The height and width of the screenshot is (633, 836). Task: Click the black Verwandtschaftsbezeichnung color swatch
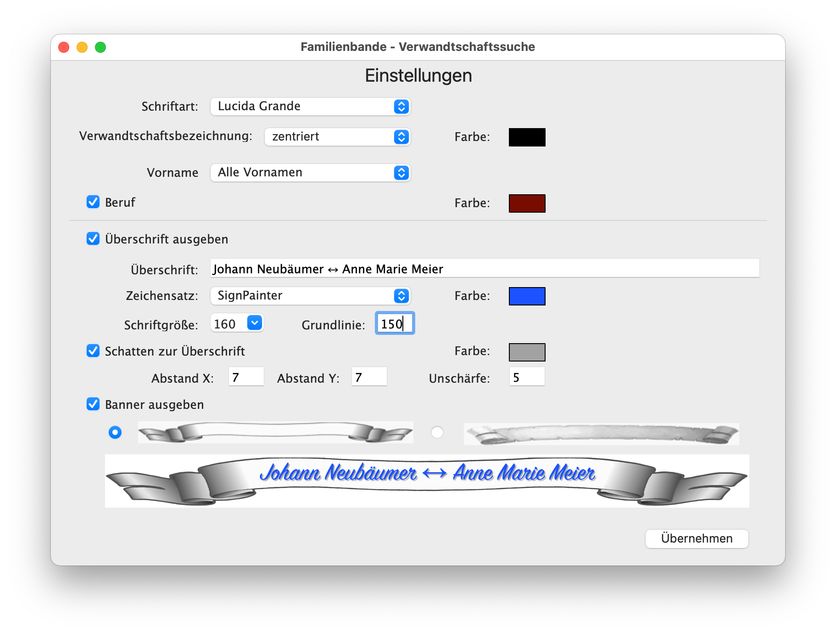[527, 137]
